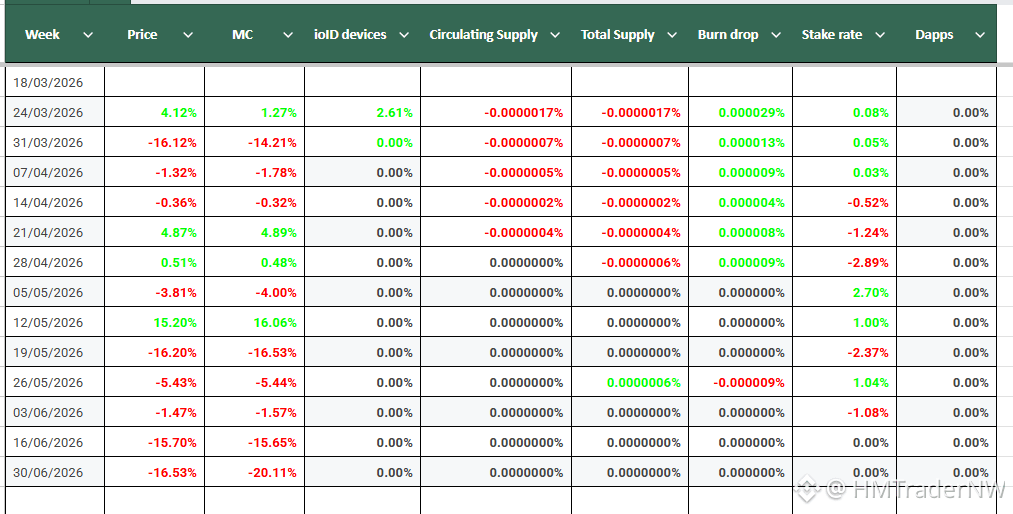
Task: Select the Burn drop cell -0.000009%
Action: 741,382
